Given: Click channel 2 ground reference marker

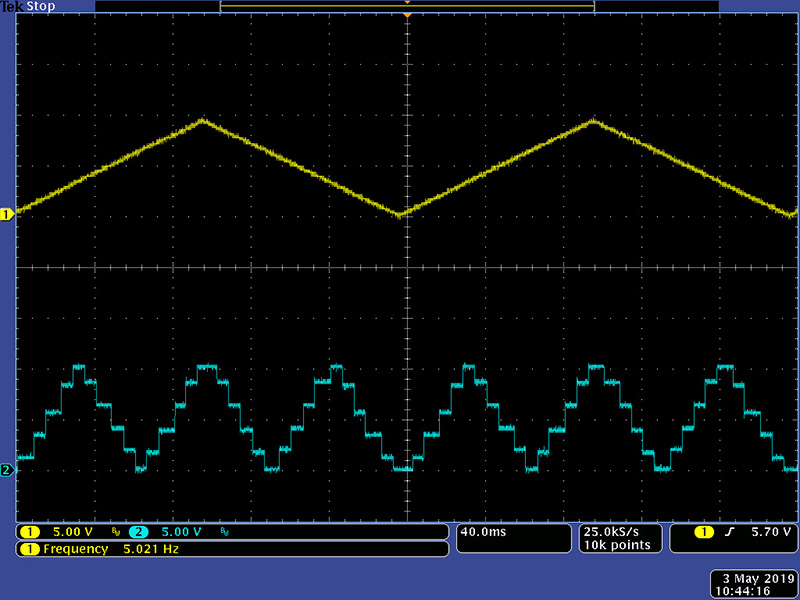Looking at the screenshot, I should pyautogui.click(x=6, y=470).
